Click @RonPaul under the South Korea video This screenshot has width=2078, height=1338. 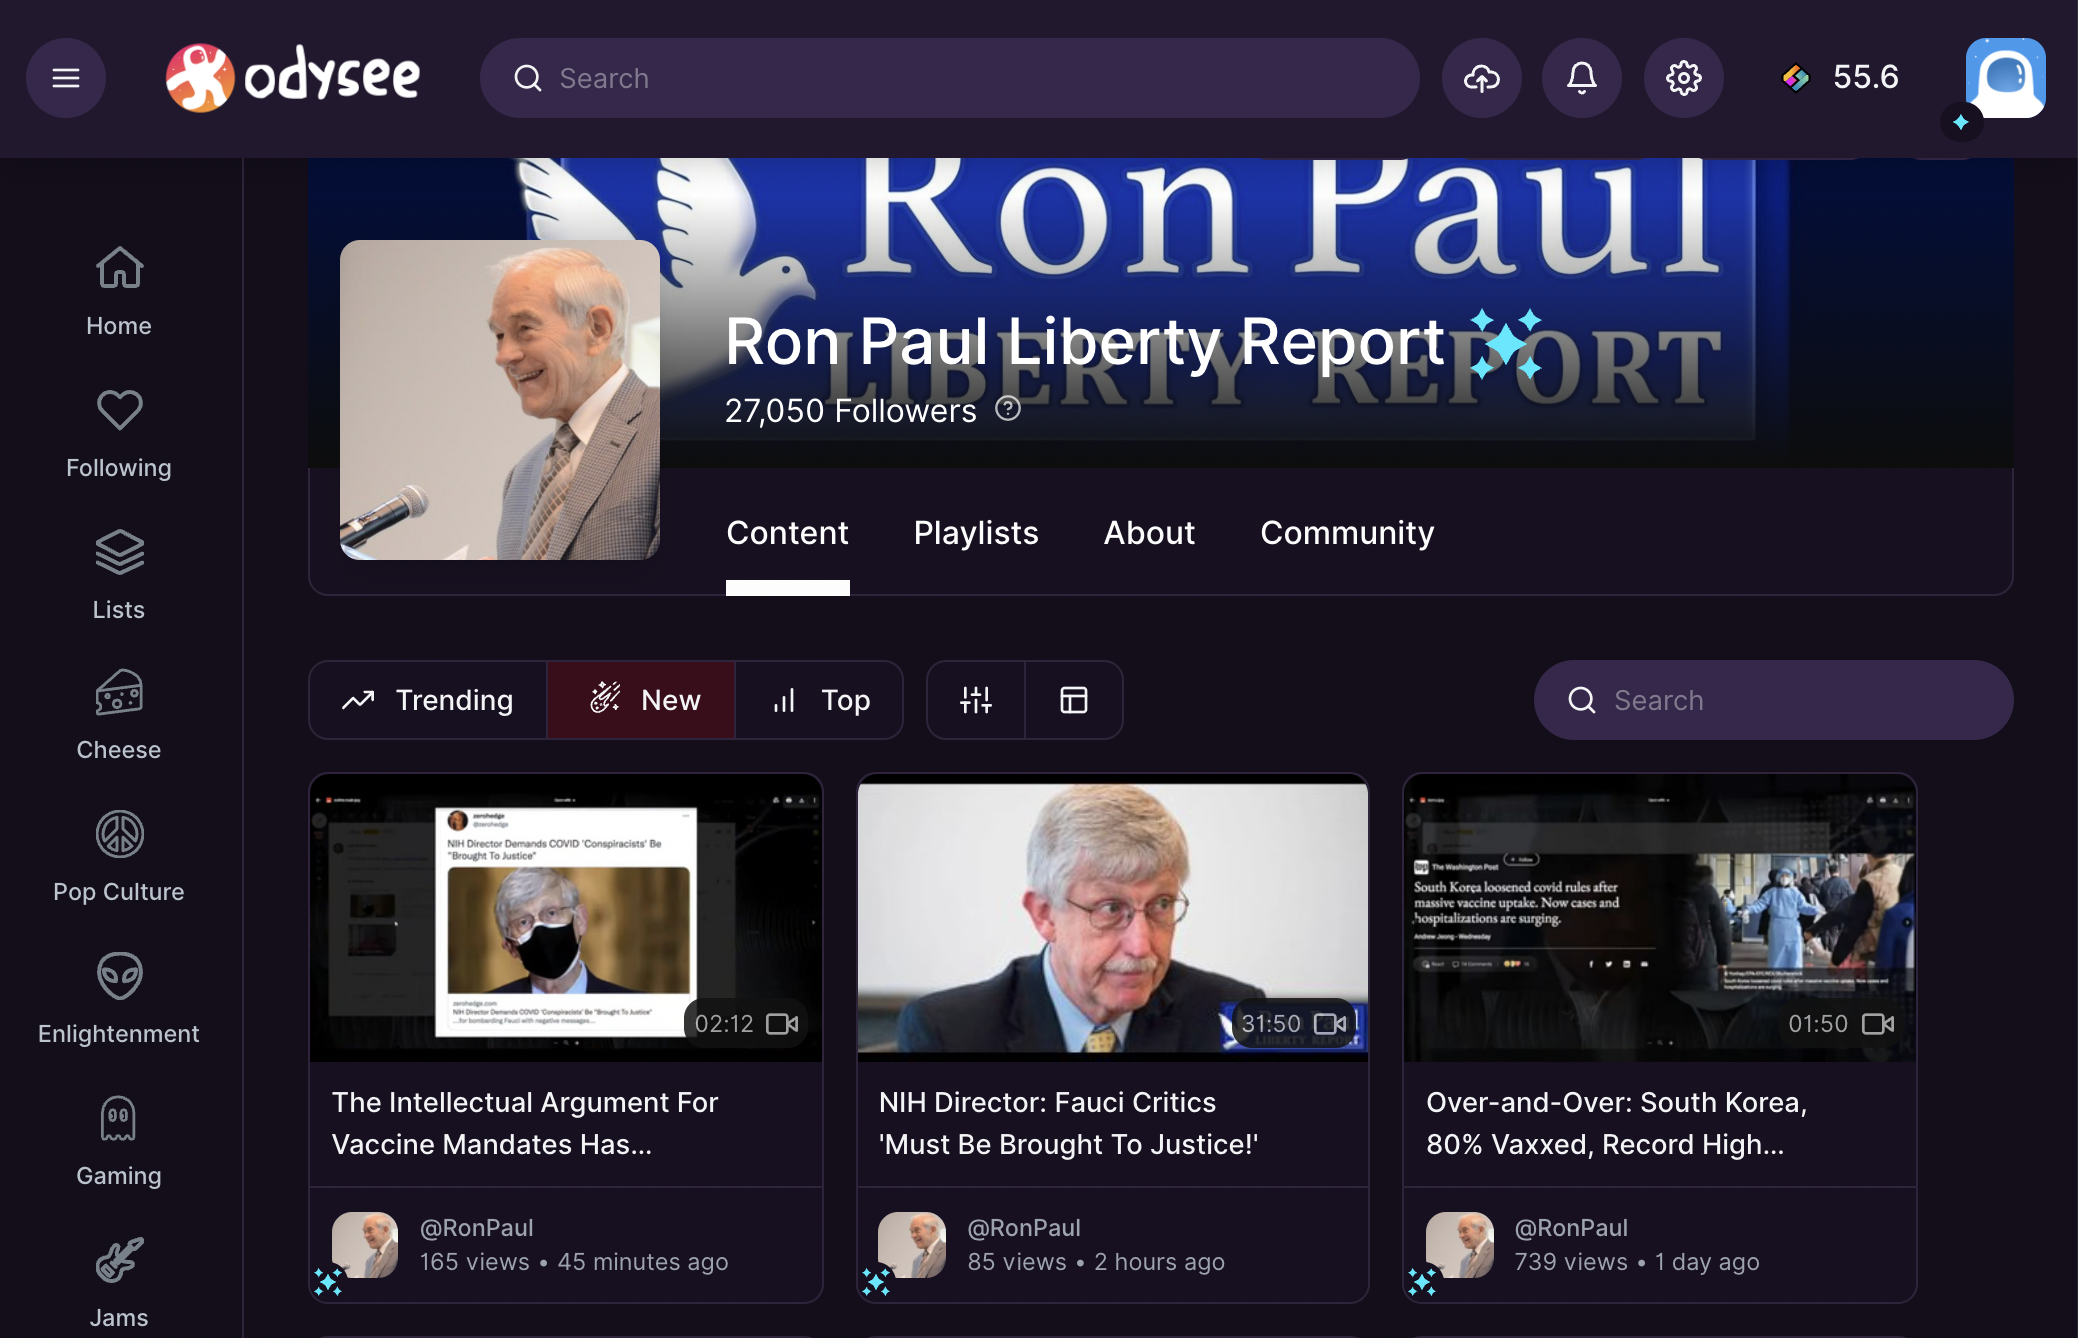tap(1571, 1227)
